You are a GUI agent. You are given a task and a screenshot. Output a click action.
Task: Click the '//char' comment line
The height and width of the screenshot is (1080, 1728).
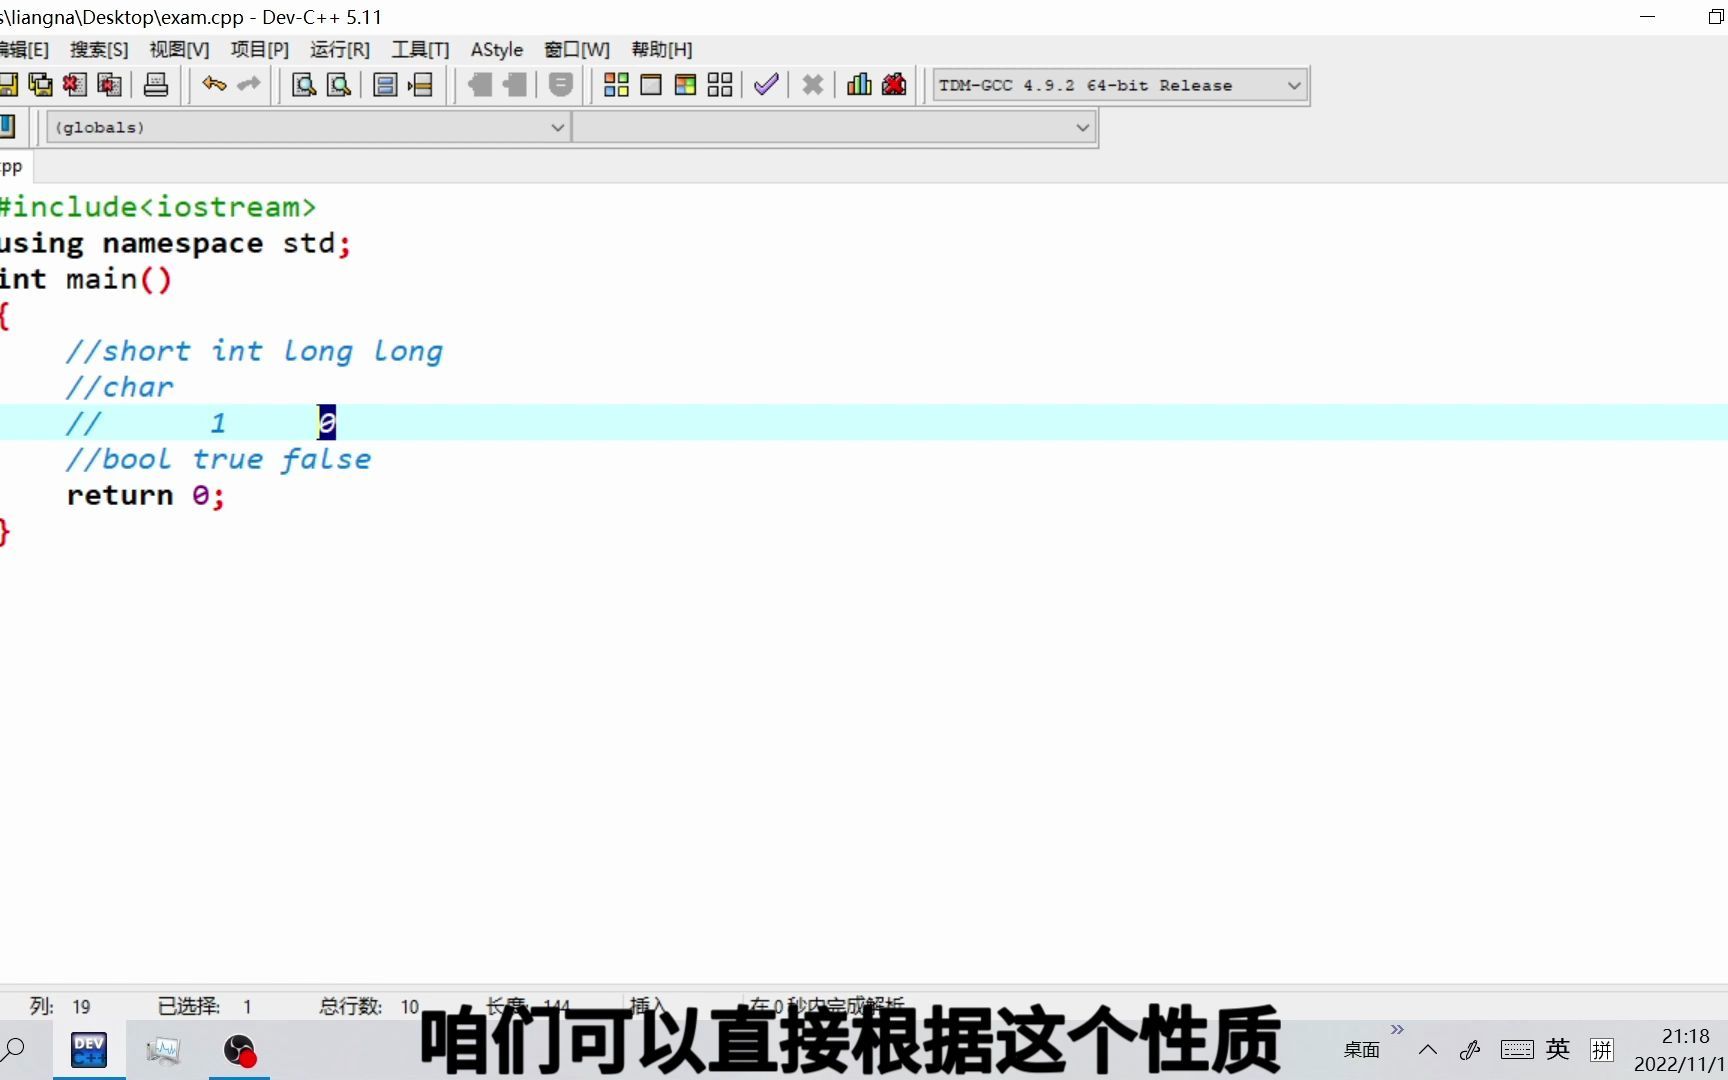tap(120, 387)
